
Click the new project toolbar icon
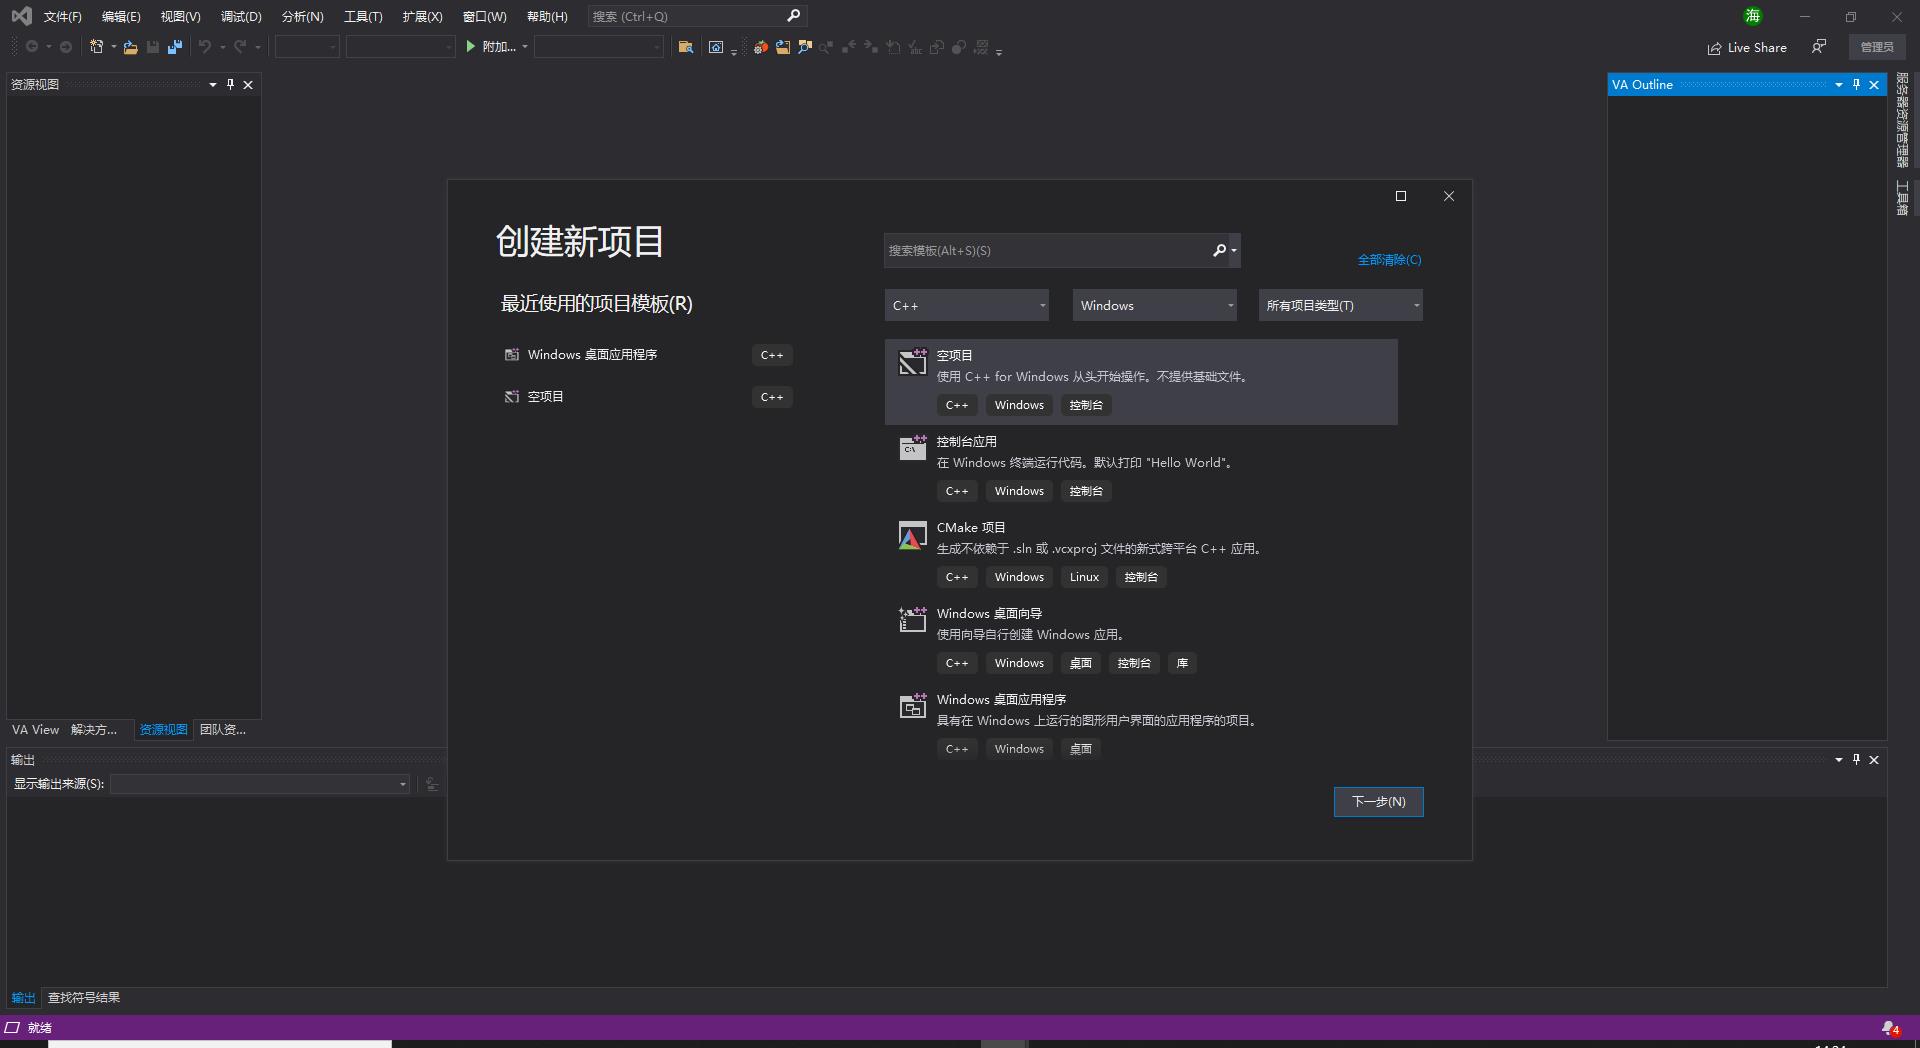tap(96, 47)
